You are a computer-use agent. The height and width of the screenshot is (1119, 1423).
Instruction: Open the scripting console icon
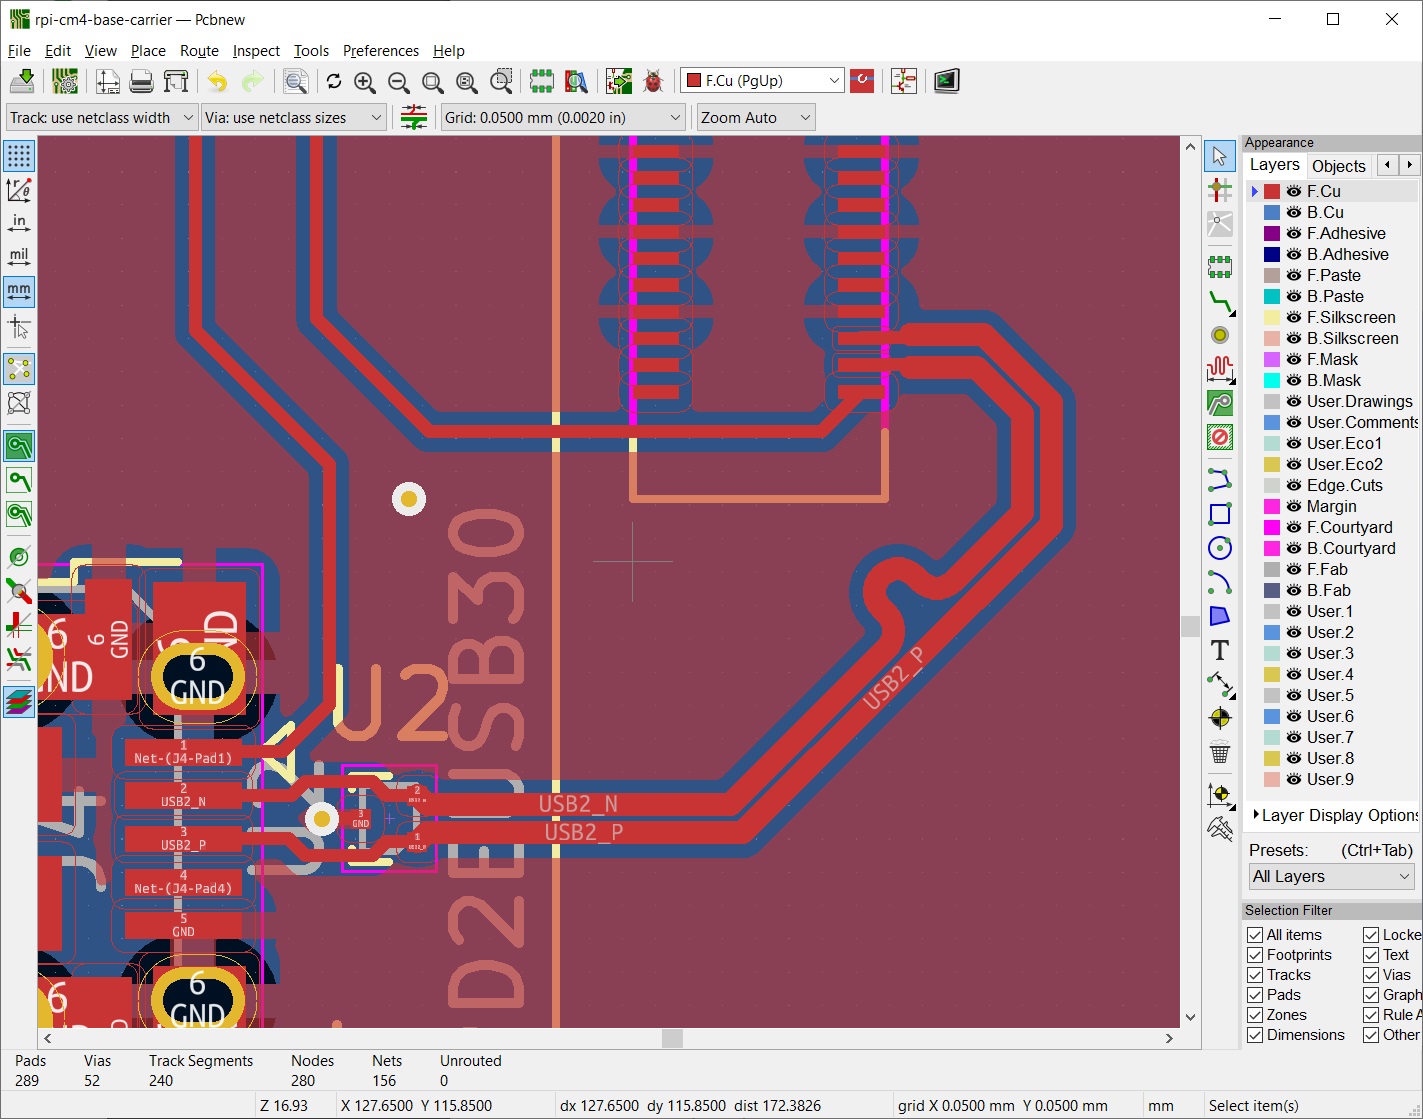[x=946, y=82]
